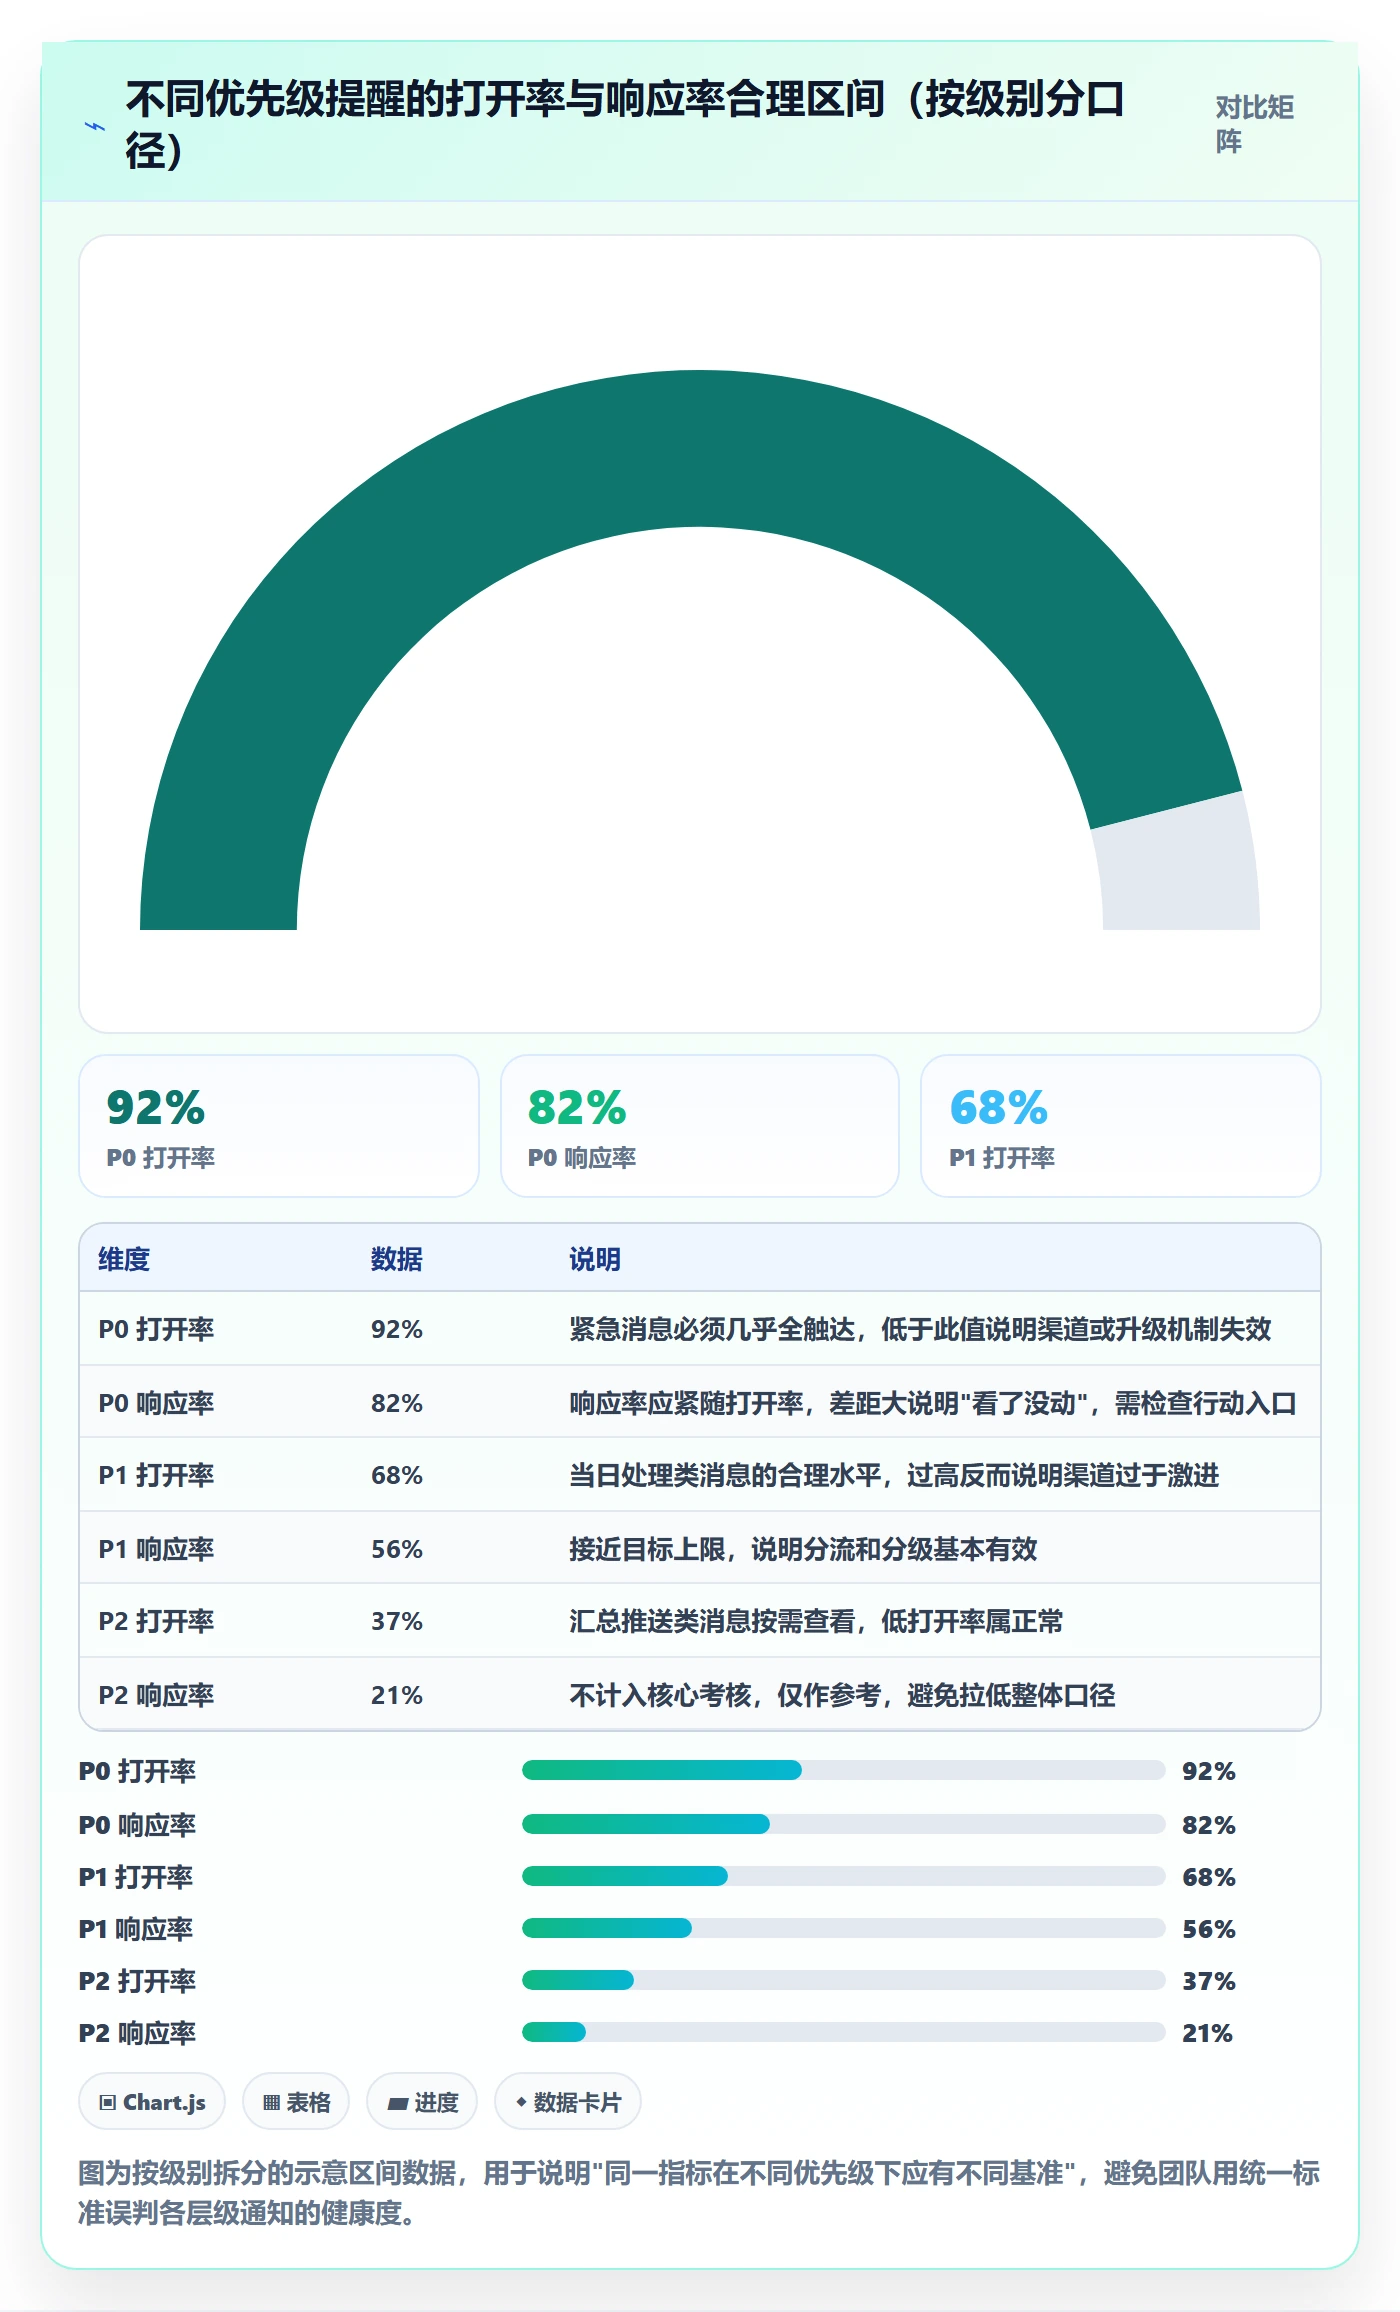Click the bar icon in 进度 chip

398,2104
